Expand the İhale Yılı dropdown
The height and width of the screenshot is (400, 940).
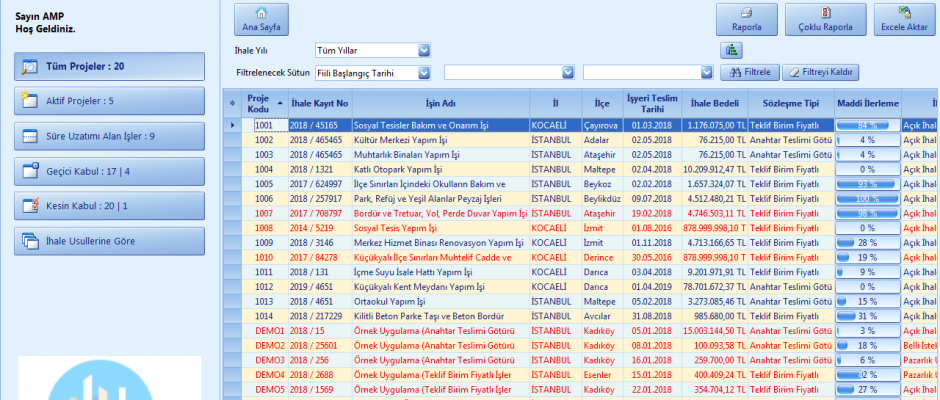[424, 50]
